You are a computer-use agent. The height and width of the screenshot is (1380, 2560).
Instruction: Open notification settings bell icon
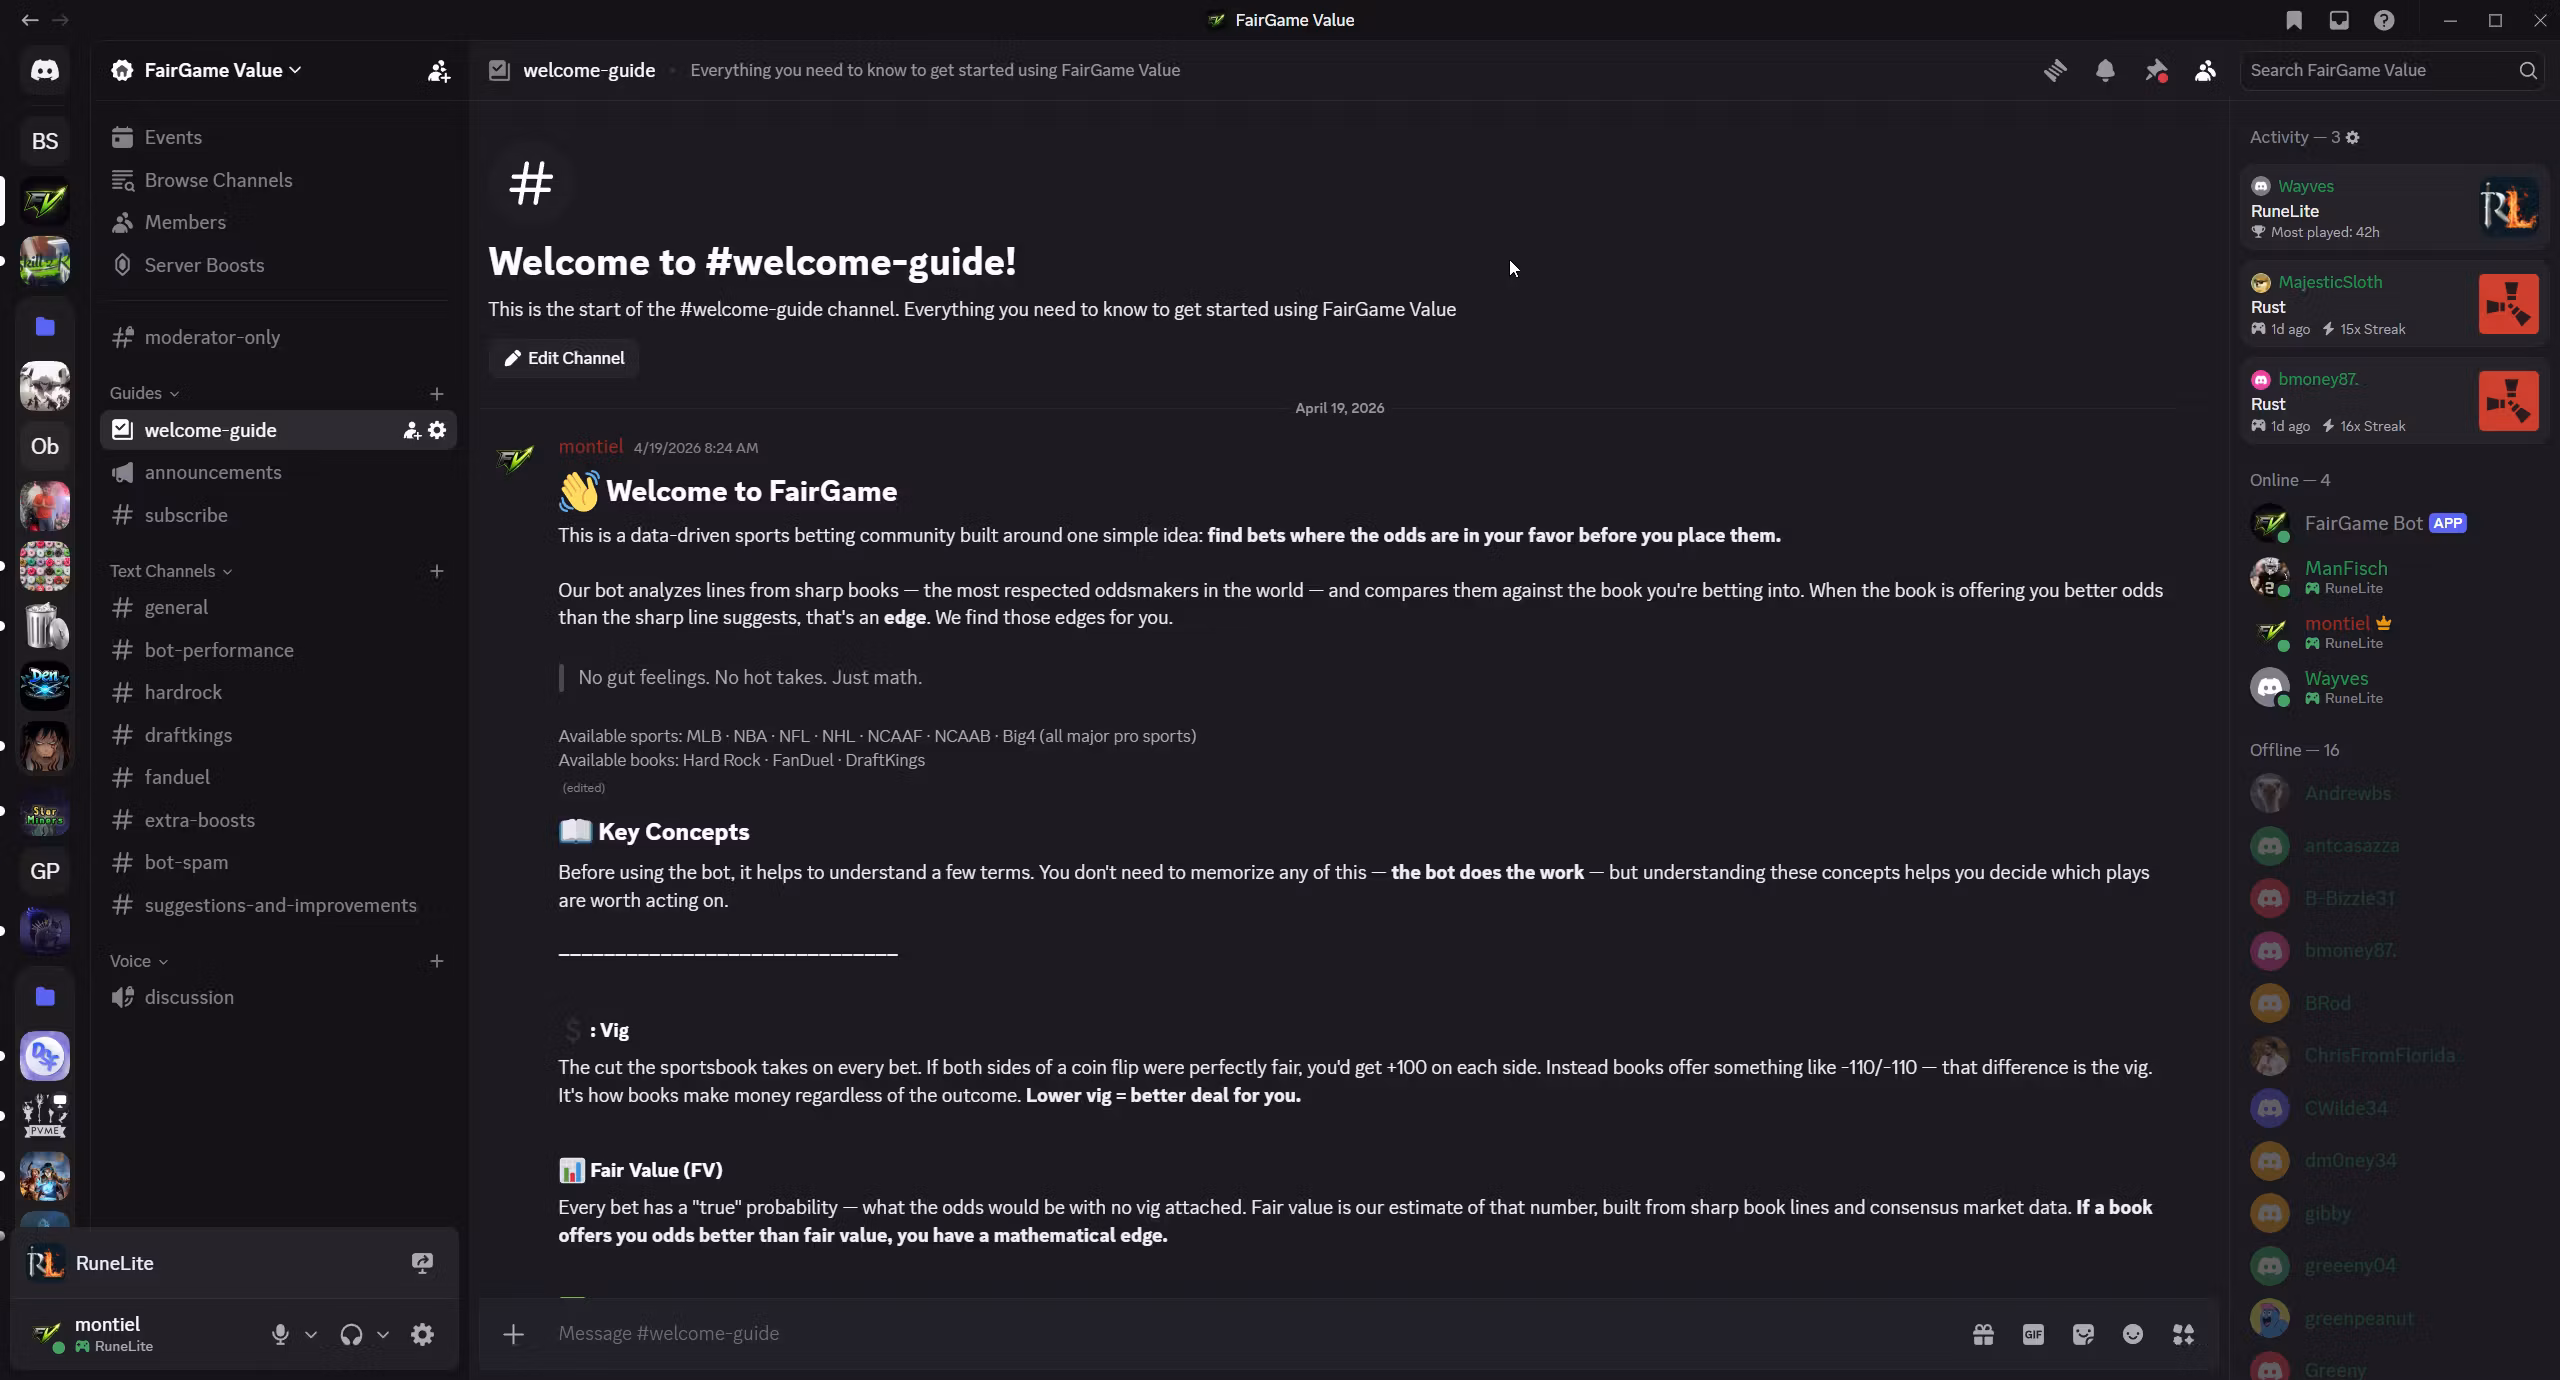(2105, 70)
